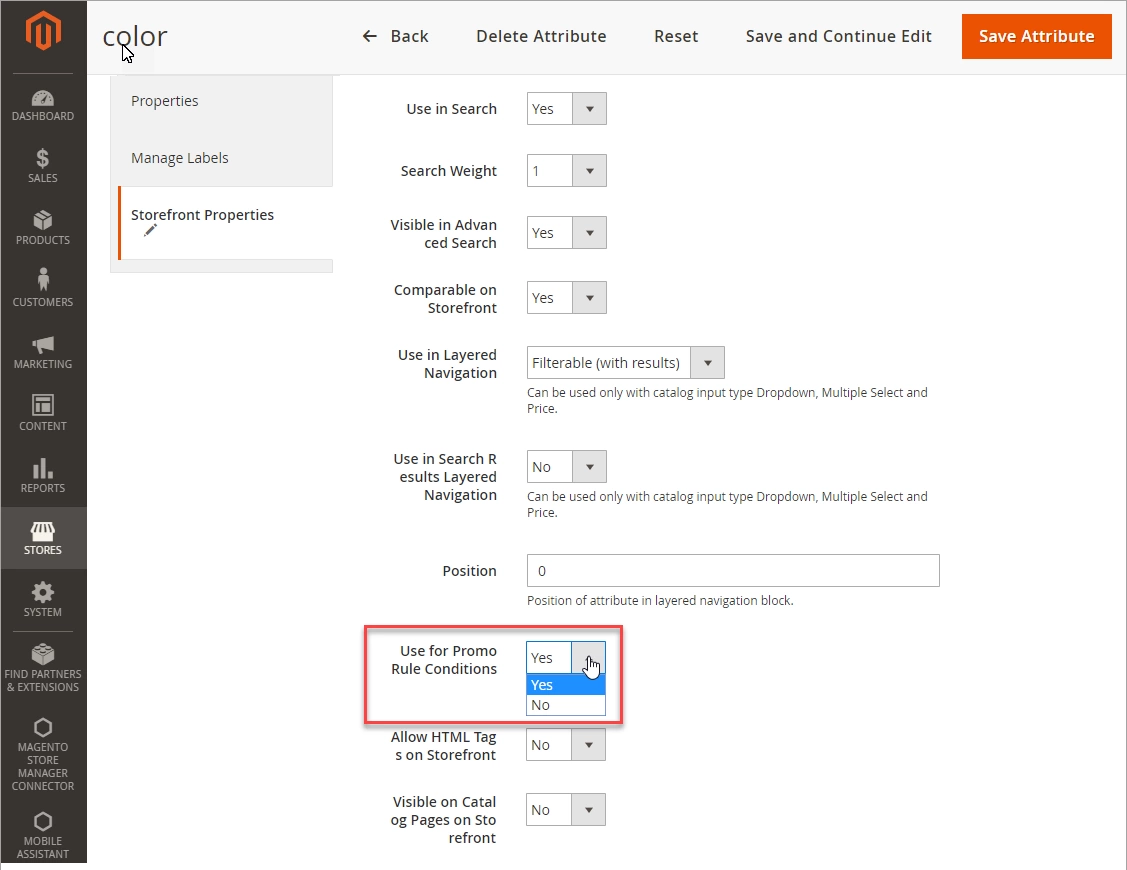1127x870 pixels.
Task: Expand the Use in Search dropdown
Action: (589, 109)
